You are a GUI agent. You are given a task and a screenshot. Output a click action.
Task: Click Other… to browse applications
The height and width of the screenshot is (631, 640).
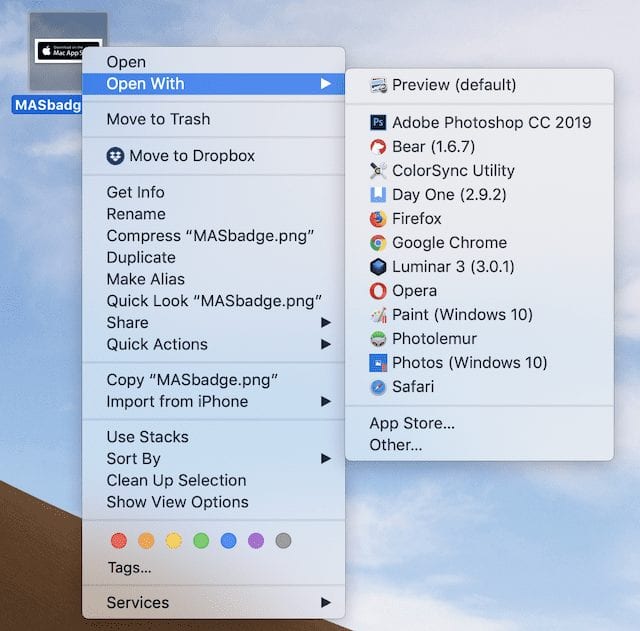pyautogui.click(x=396, y=445)
